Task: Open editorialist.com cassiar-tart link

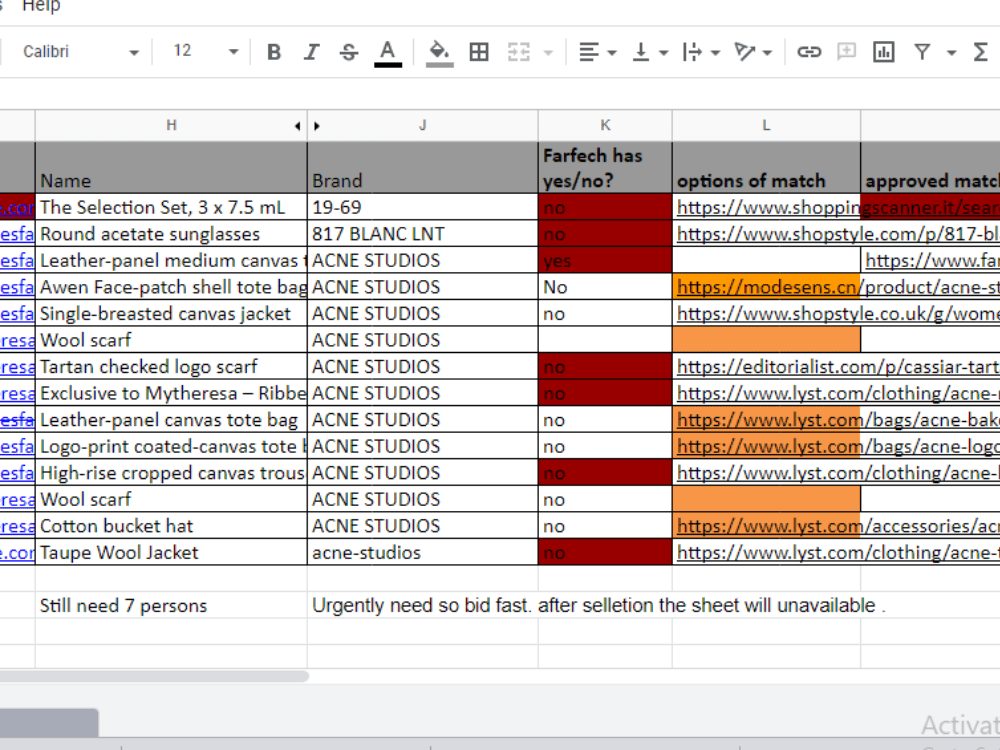Action: click(x=838, y=367)
